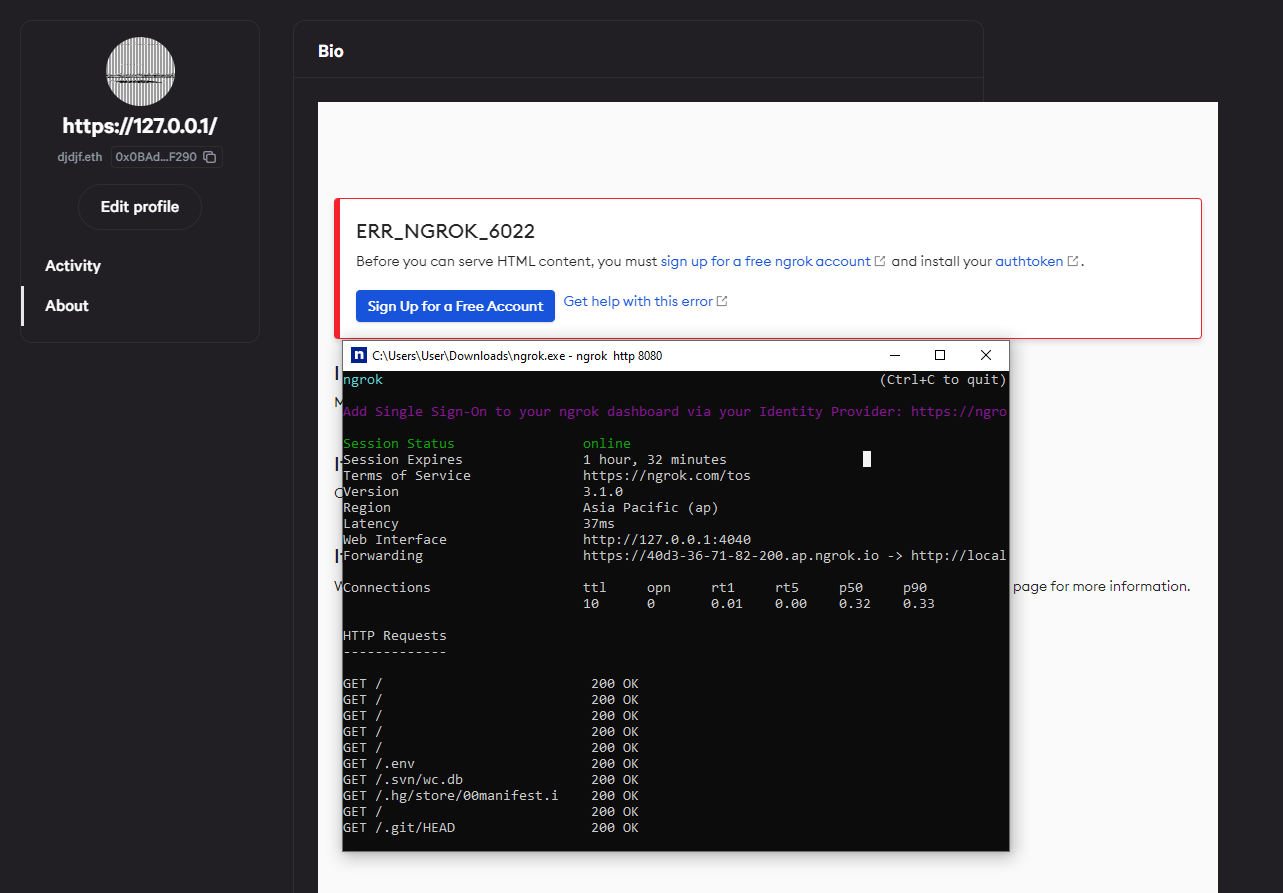This screenshot has height=893, width=1283.
Task: Click the Bio heading
Action: [331, 51]
